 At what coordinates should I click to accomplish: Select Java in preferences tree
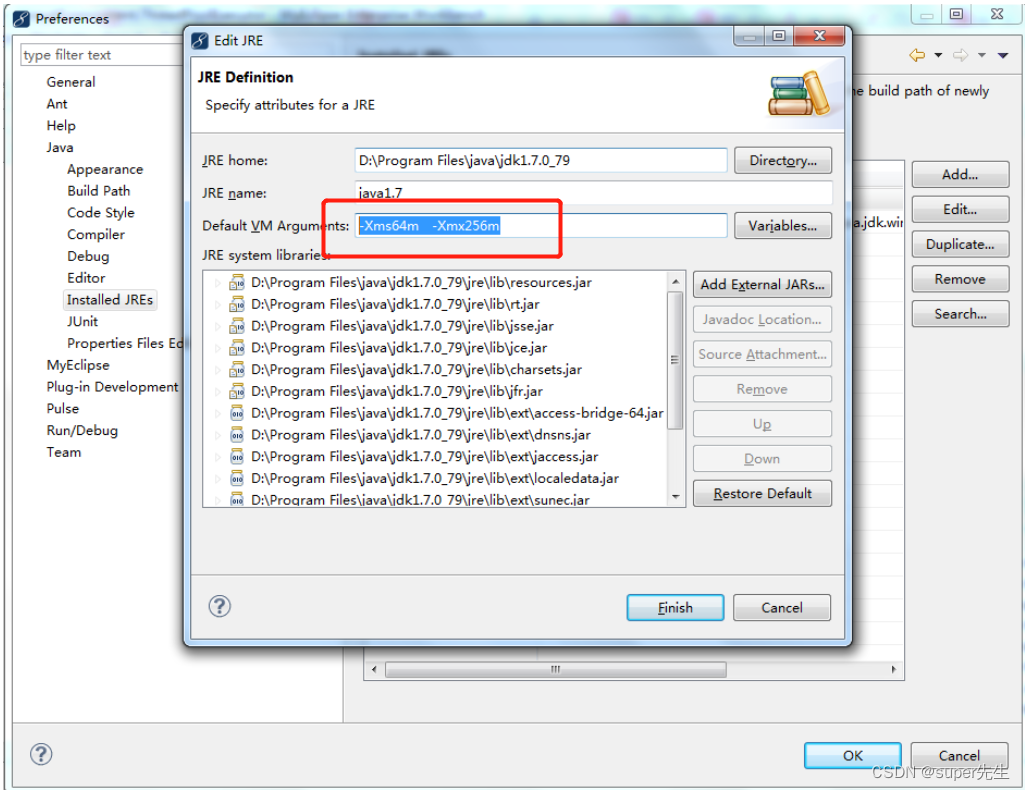coord(59,147)
